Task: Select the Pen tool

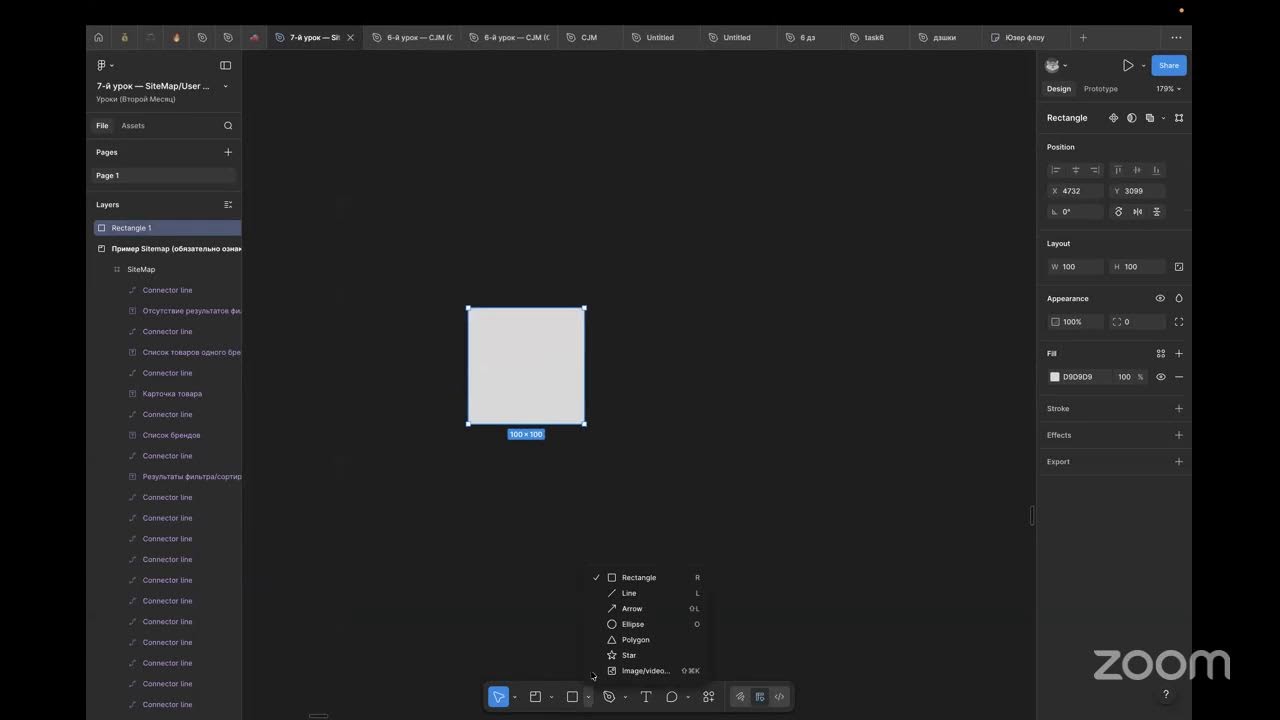Action: [609, 697]
